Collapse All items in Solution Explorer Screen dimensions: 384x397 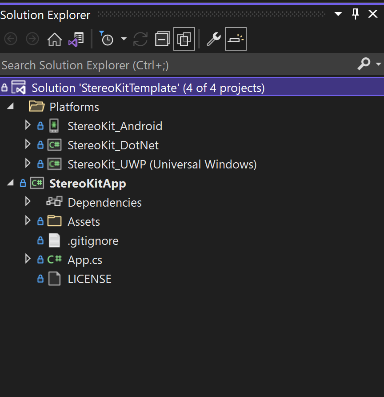[162, 39]
